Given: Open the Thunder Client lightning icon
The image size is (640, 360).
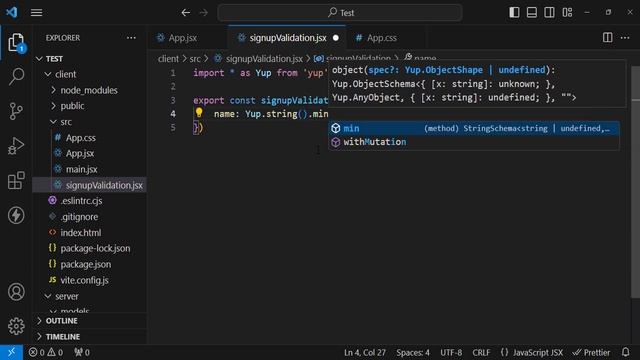Looking at the screenshot, I should coord(16,215).
